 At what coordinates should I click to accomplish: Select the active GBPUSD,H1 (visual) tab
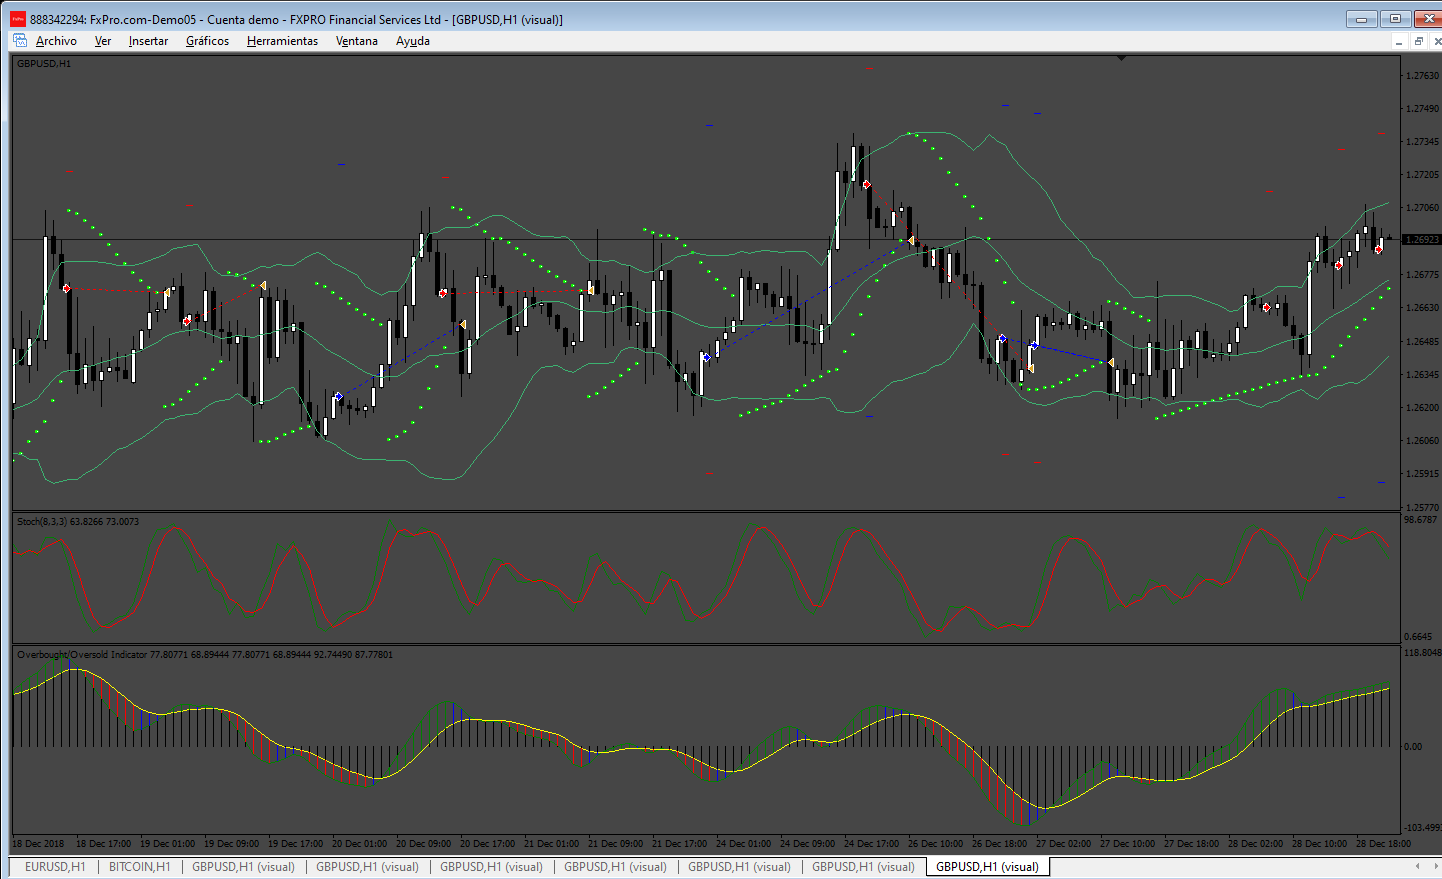point(987,867)
